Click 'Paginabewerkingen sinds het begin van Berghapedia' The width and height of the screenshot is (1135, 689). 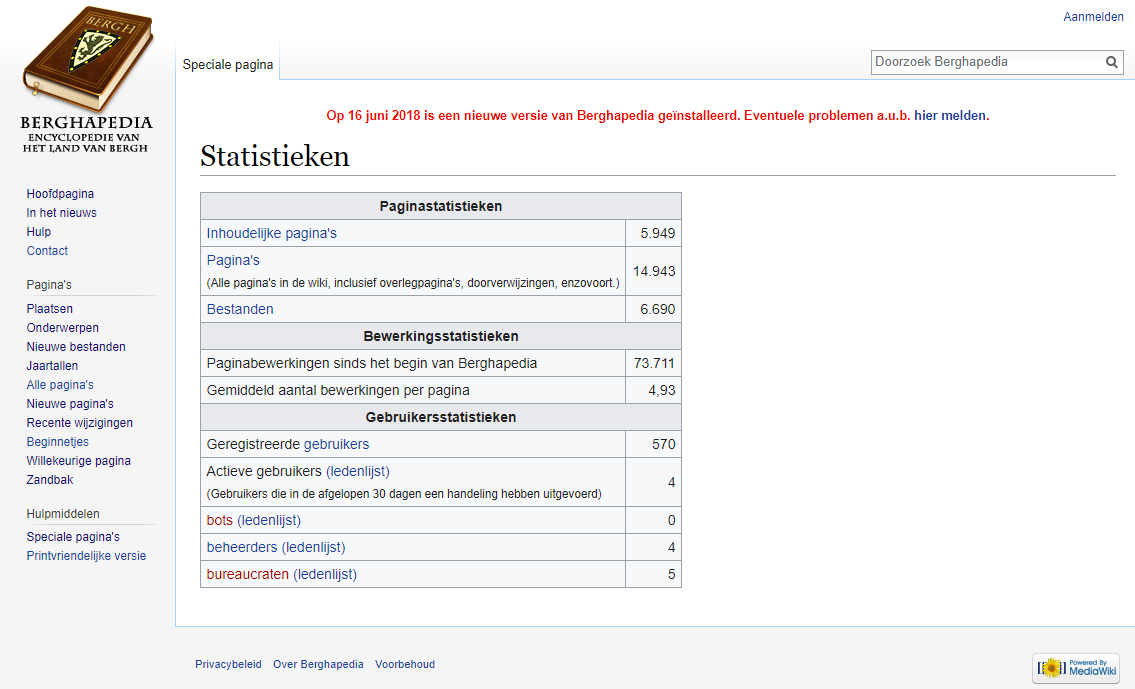pos(372,363)
